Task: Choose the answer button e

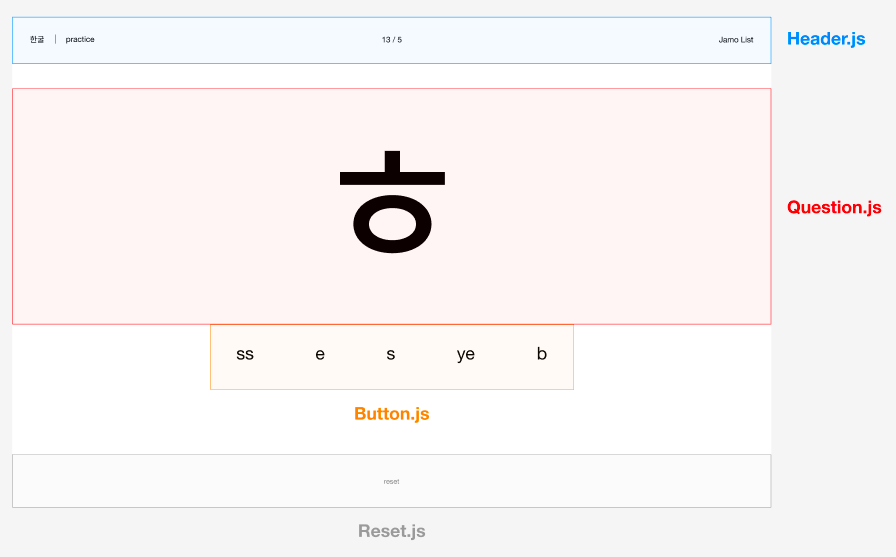Action: [320, 355]
